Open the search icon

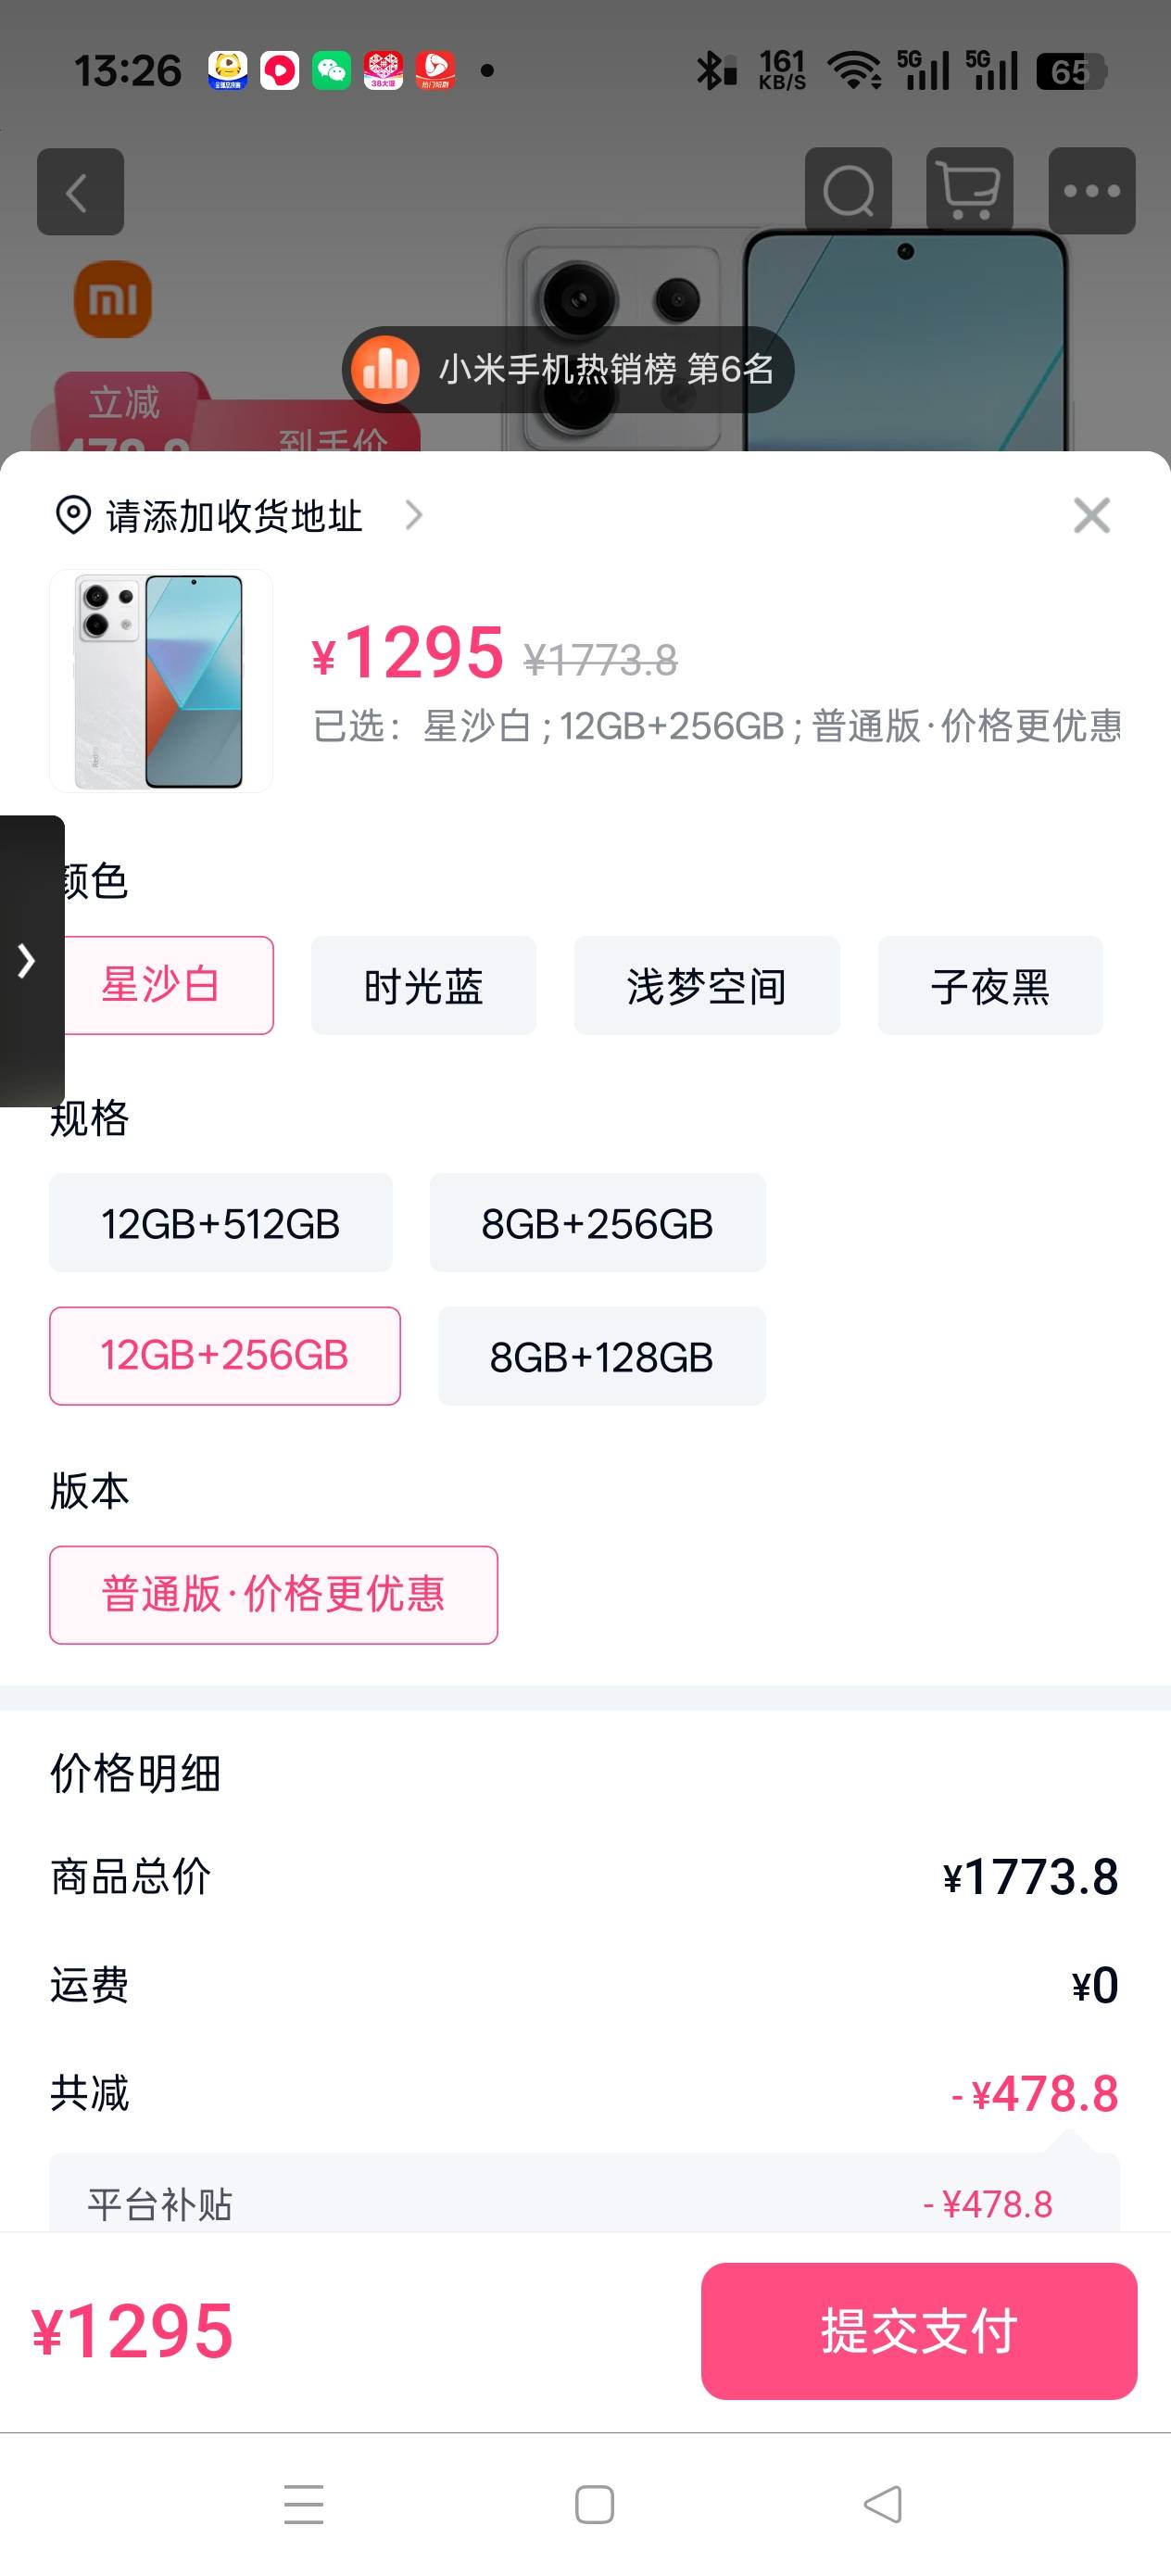click(848, 191)
